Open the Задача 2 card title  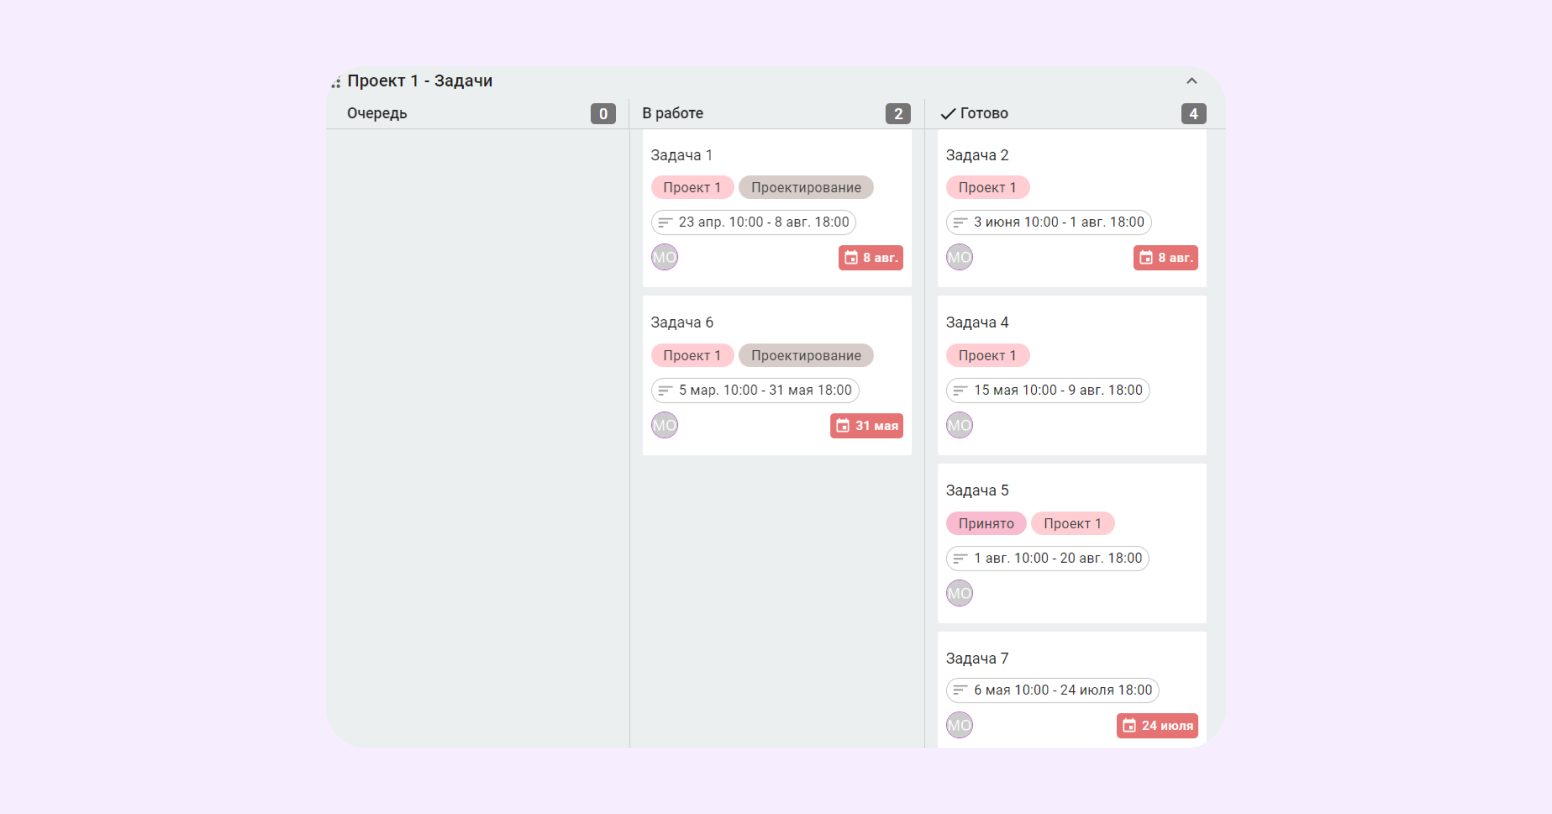tap(977, 155)
